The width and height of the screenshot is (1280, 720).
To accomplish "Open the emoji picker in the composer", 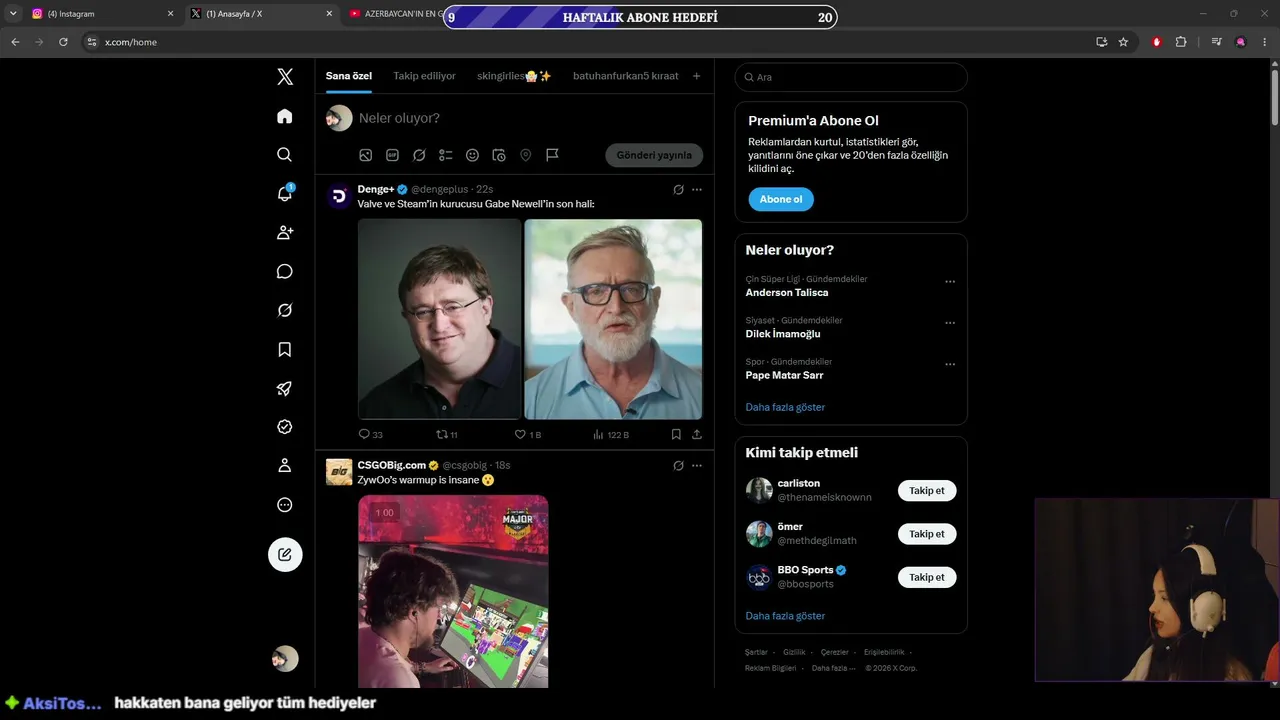I will pyautogui.click(x=472, y=155).
